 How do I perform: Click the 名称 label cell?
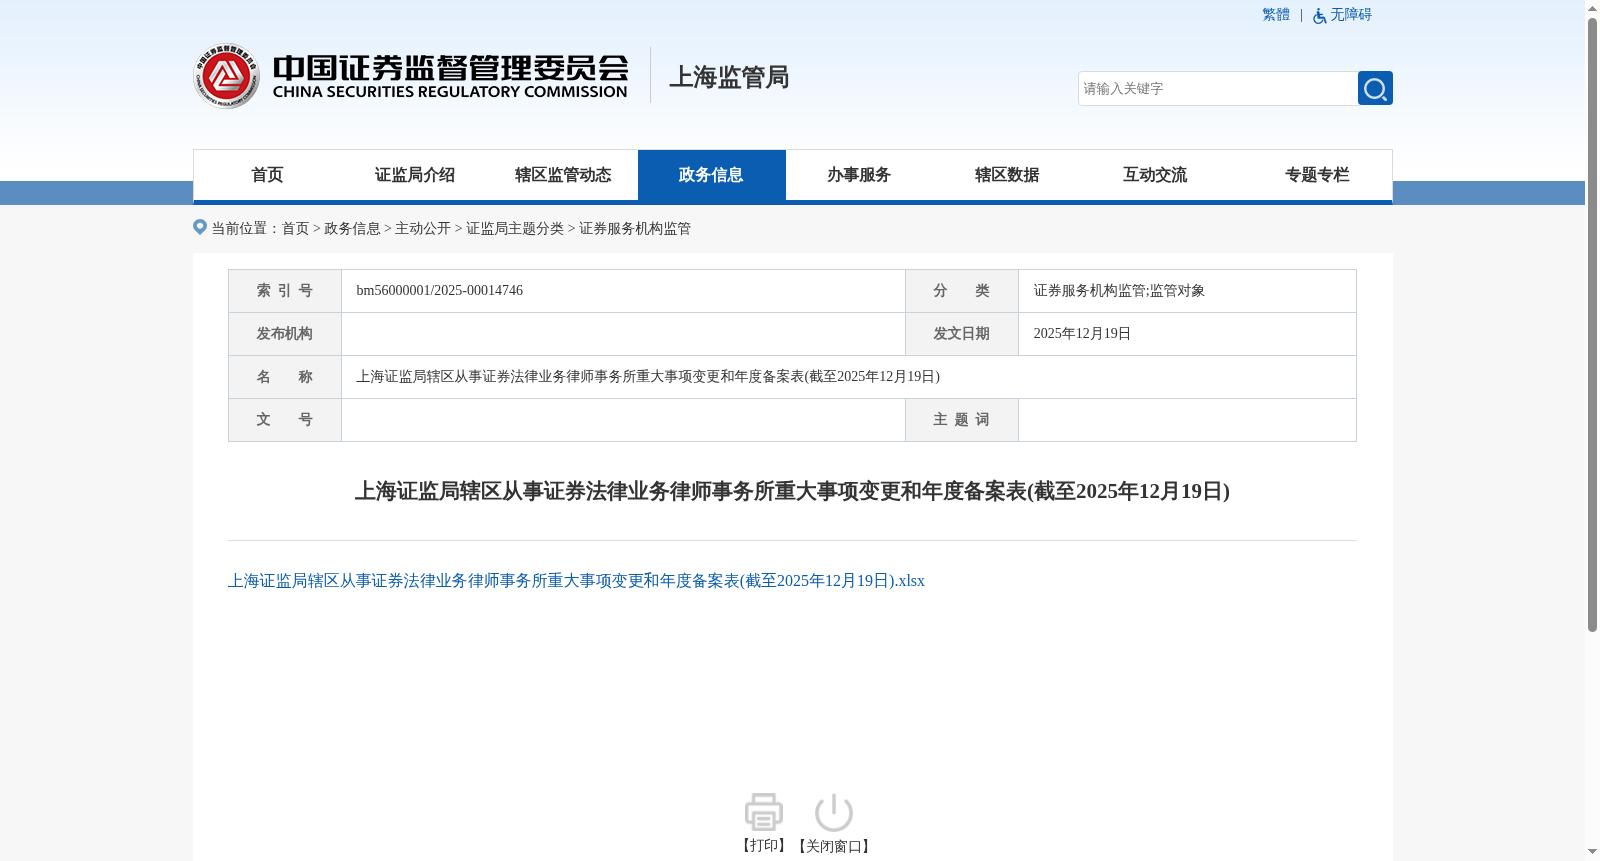pos(285,377)
